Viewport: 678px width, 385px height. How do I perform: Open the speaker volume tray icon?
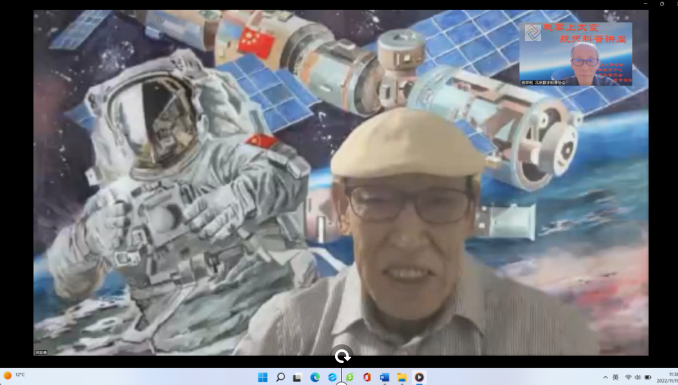pyautogui.click(x=638, y=377)
